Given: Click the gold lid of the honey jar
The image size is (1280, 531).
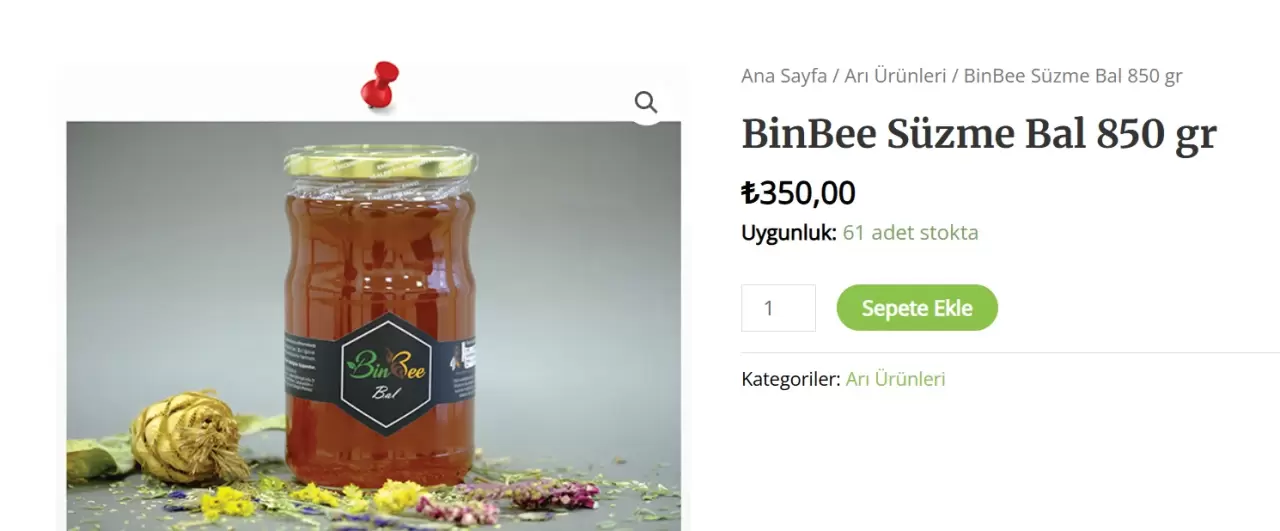Looking at the screenshot, I should point(380,163).
